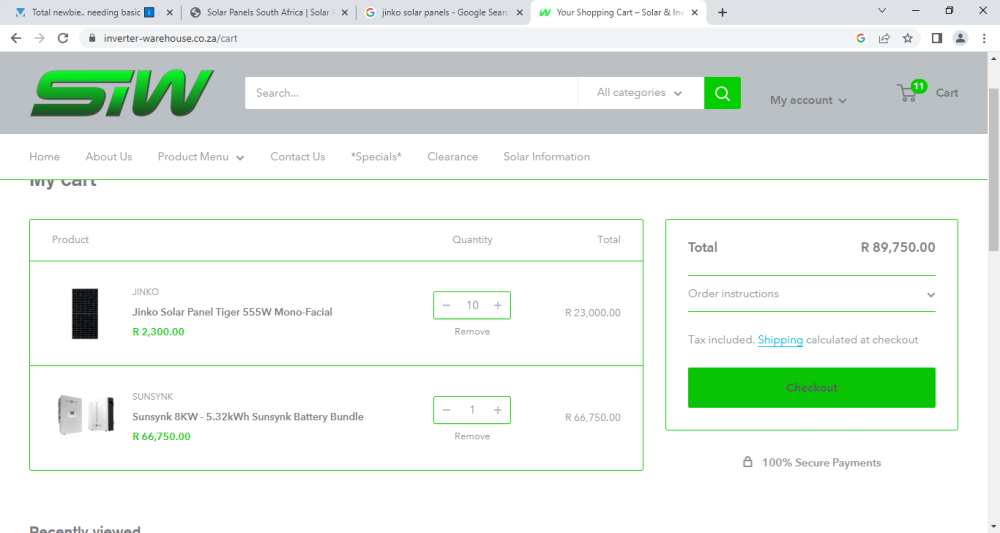The height and width of the screenshot is (533, 1000).
Task: Reload the page with refresh icon
Action: coord(62,38)
